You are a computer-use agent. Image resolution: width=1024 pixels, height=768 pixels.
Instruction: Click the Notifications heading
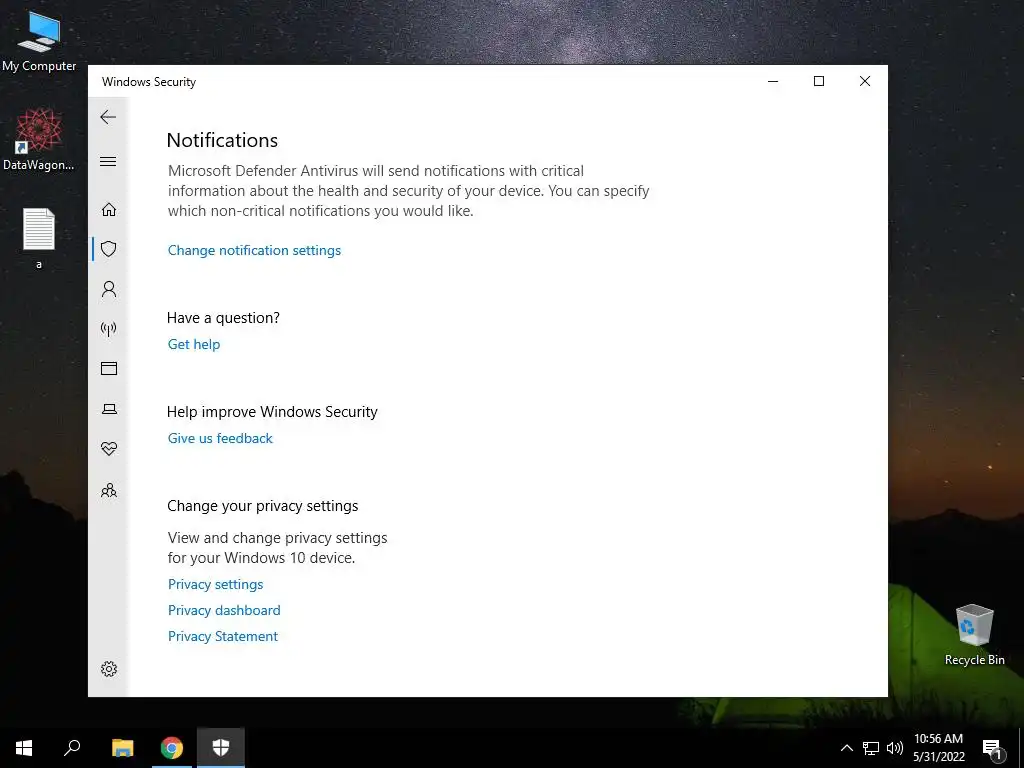click(222, 140)
